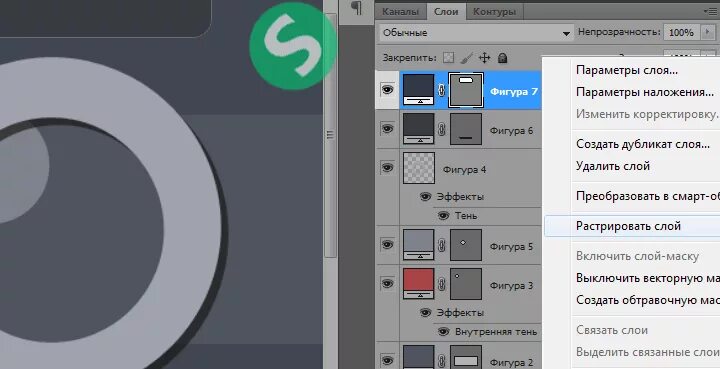Viewport: 720px width, 369px height.
Task: Click the Непрозрачность 100% value field
Action: 682,32
